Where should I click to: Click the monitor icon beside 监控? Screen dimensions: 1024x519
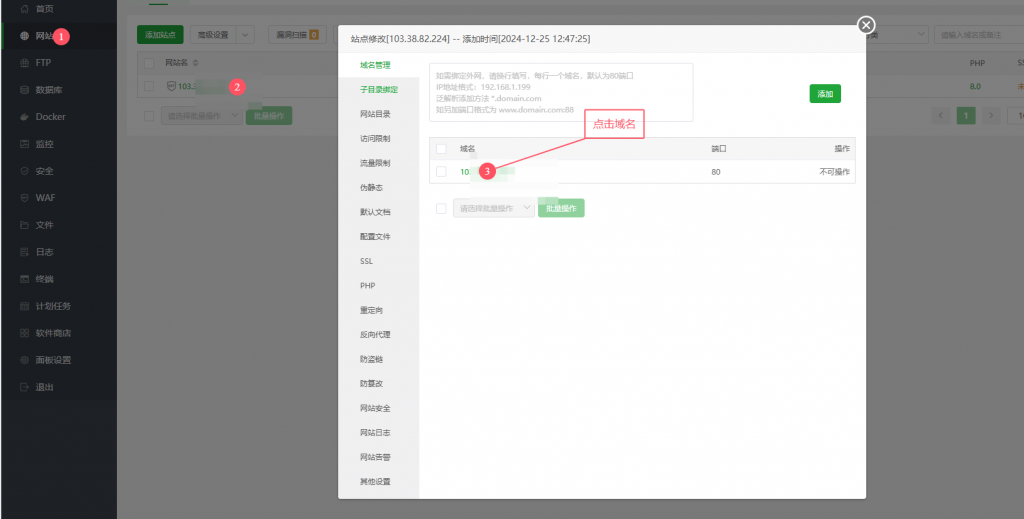[25, 144]
